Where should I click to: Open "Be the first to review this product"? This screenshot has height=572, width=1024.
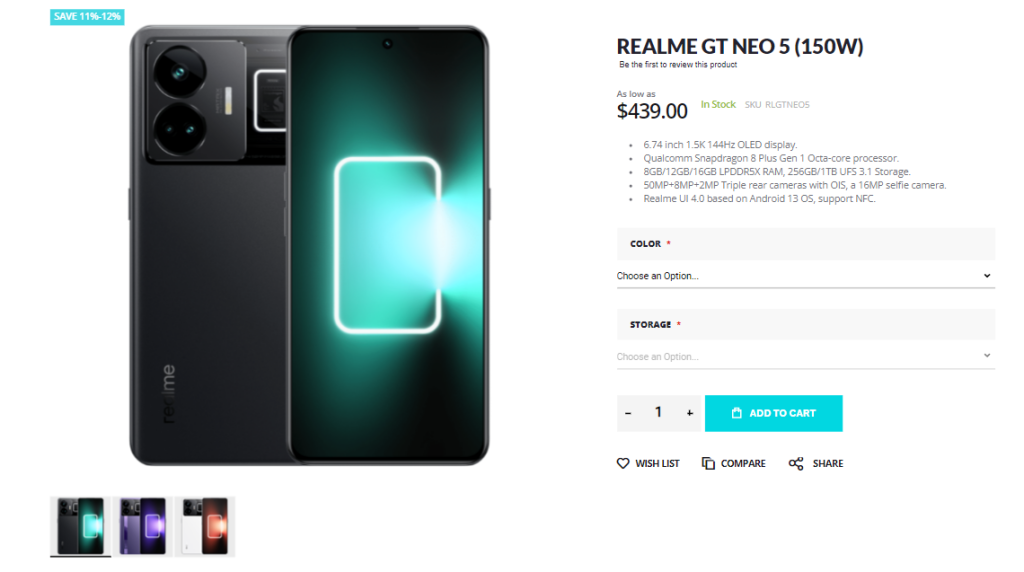coord(678,65)
